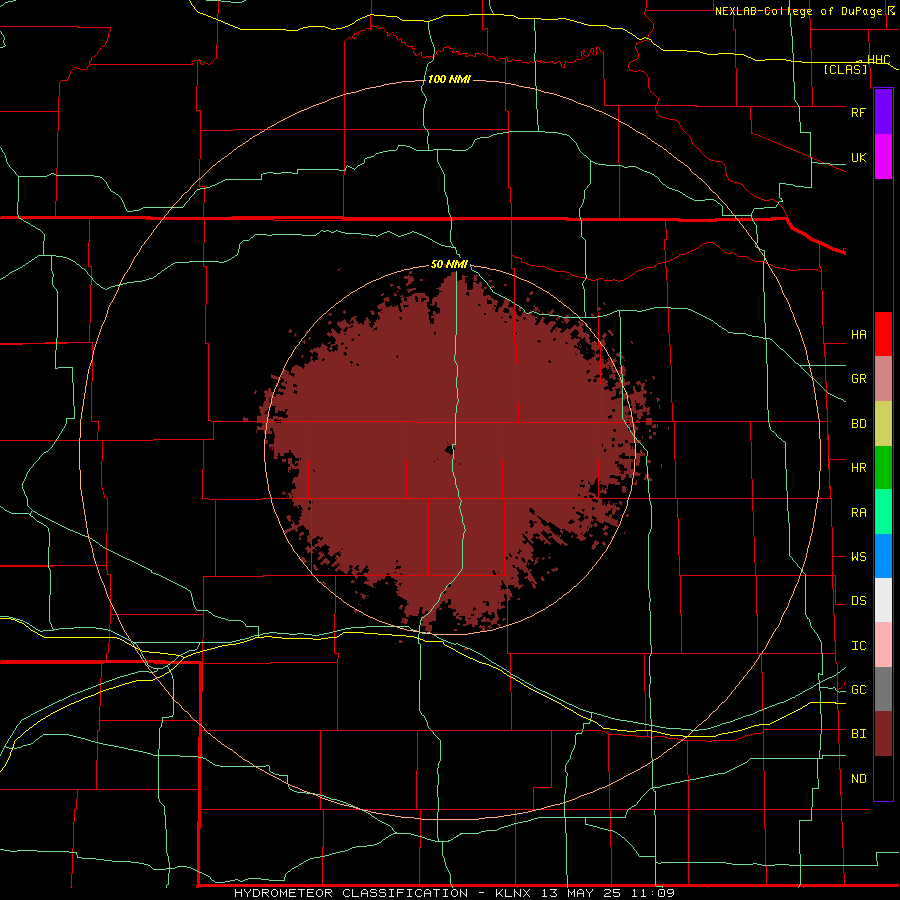900x900 pixels.
Task: Click the HA legend label
Action: [859, 334]
